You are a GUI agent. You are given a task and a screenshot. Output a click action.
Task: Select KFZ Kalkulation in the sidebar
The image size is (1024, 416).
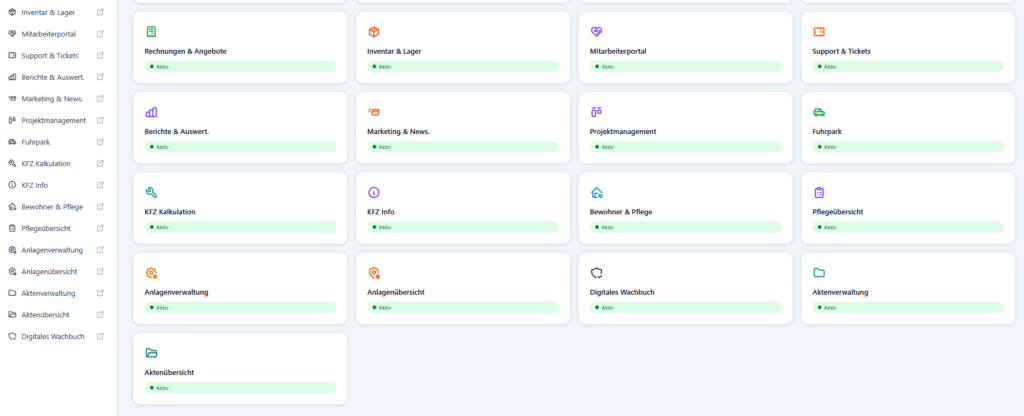point(46,163)
